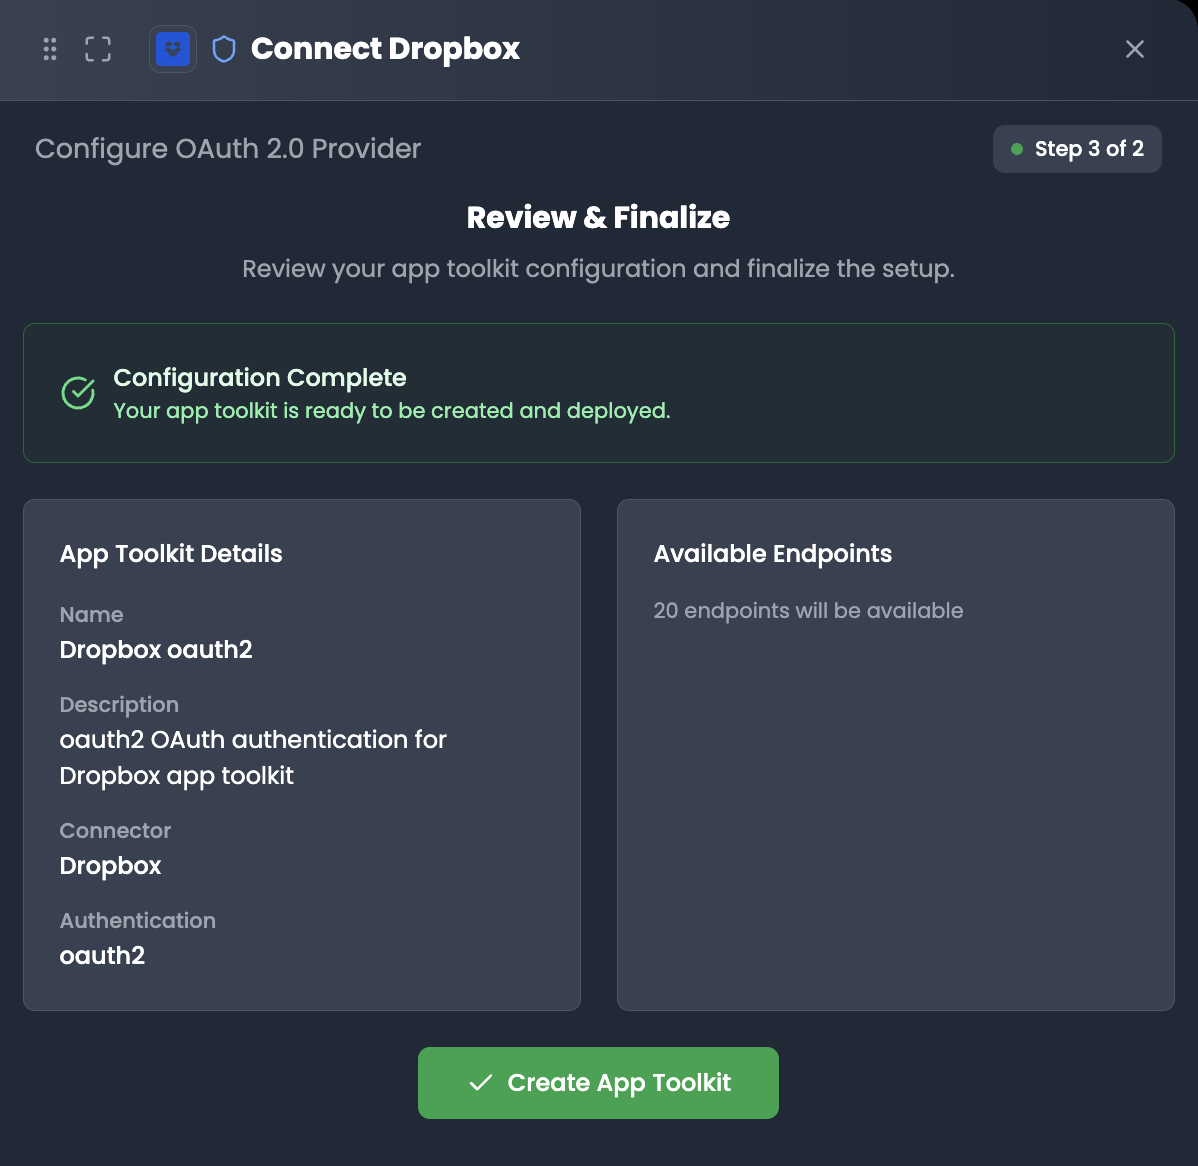
Task: Click the green Configuration Complete check icon
Action: coord(78,393)
